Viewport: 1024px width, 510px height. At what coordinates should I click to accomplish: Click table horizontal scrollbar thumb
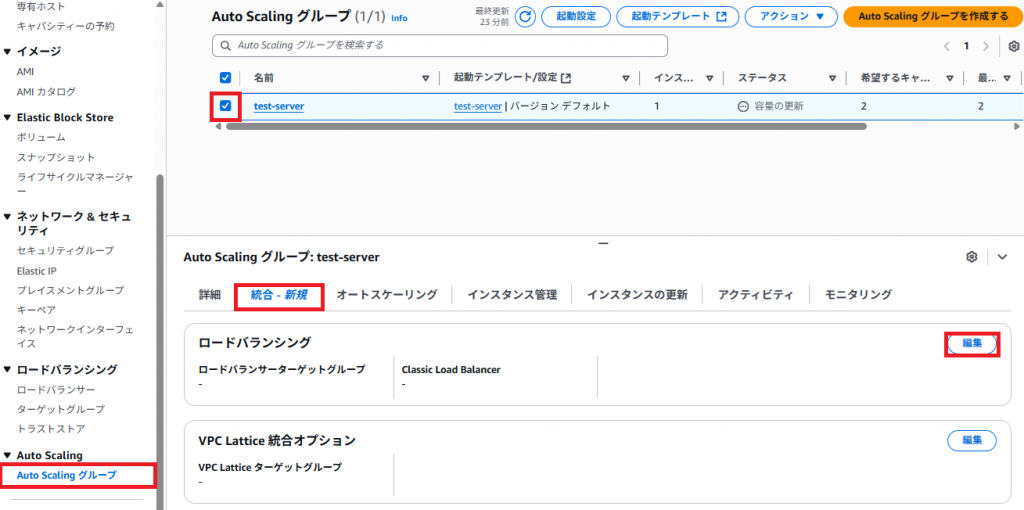(546, 127)
